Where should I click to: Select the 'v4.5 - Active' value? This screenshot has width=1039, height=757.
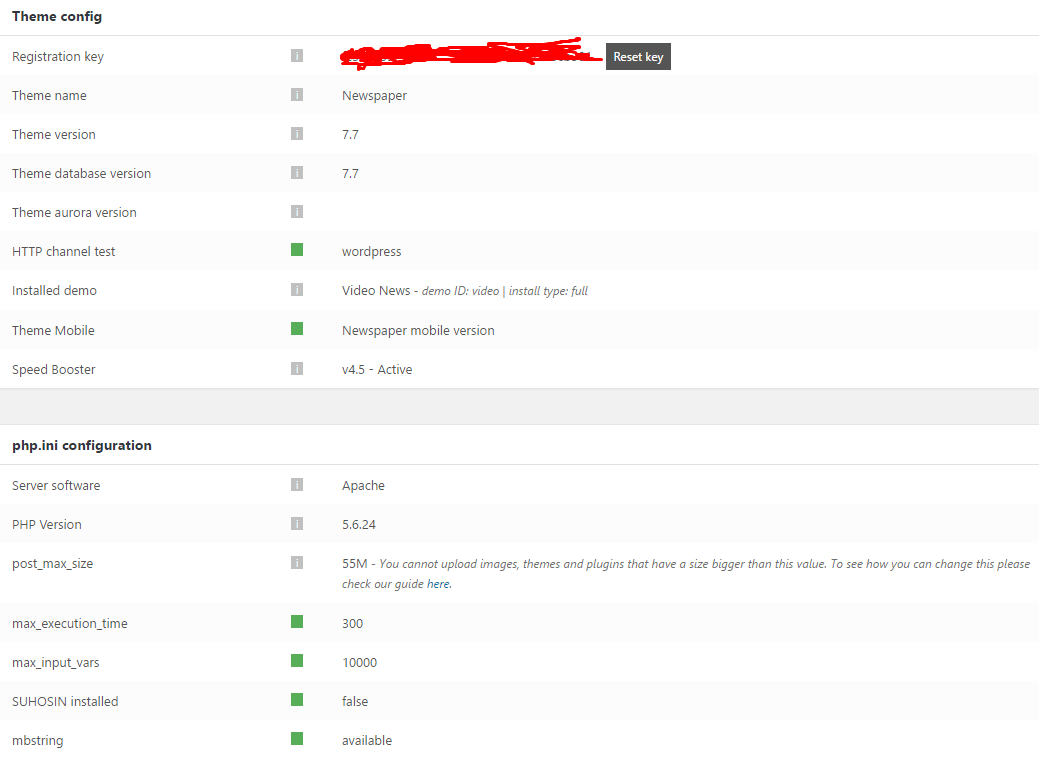point(377,370)
